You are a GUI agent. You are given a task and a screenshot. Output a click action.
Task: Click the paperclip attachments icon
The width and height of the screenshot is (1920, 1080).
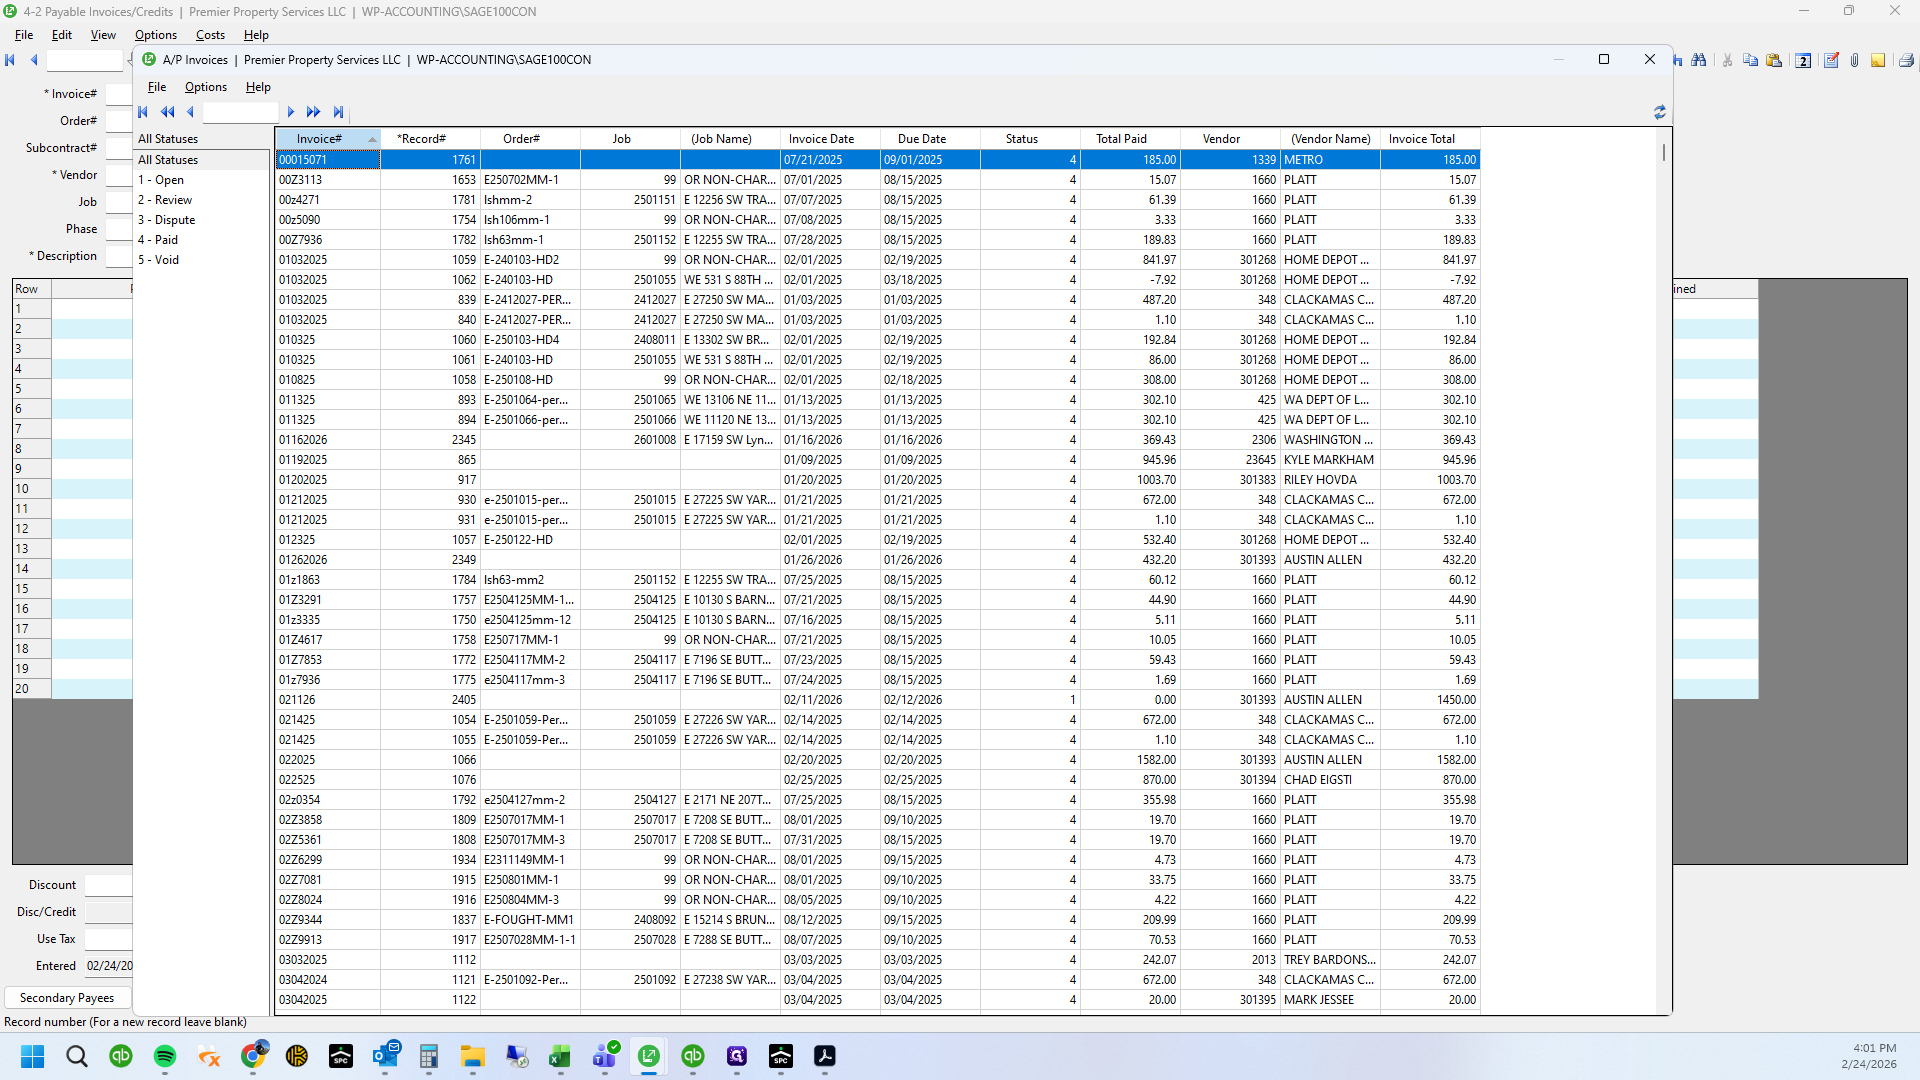click(x=1854, y=60)
